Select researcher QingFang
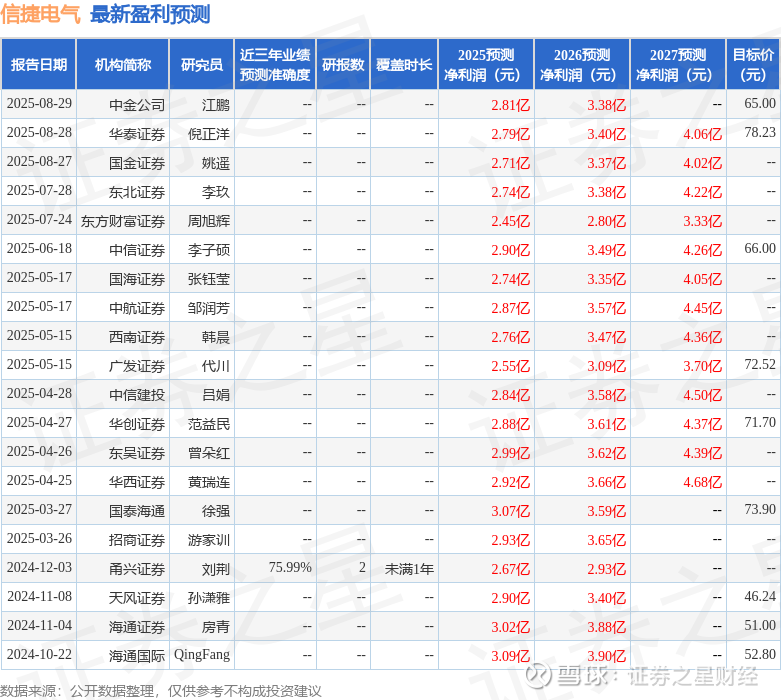Image resolution: width=781 pixels, height=700 pixels. tap(202, 655)
